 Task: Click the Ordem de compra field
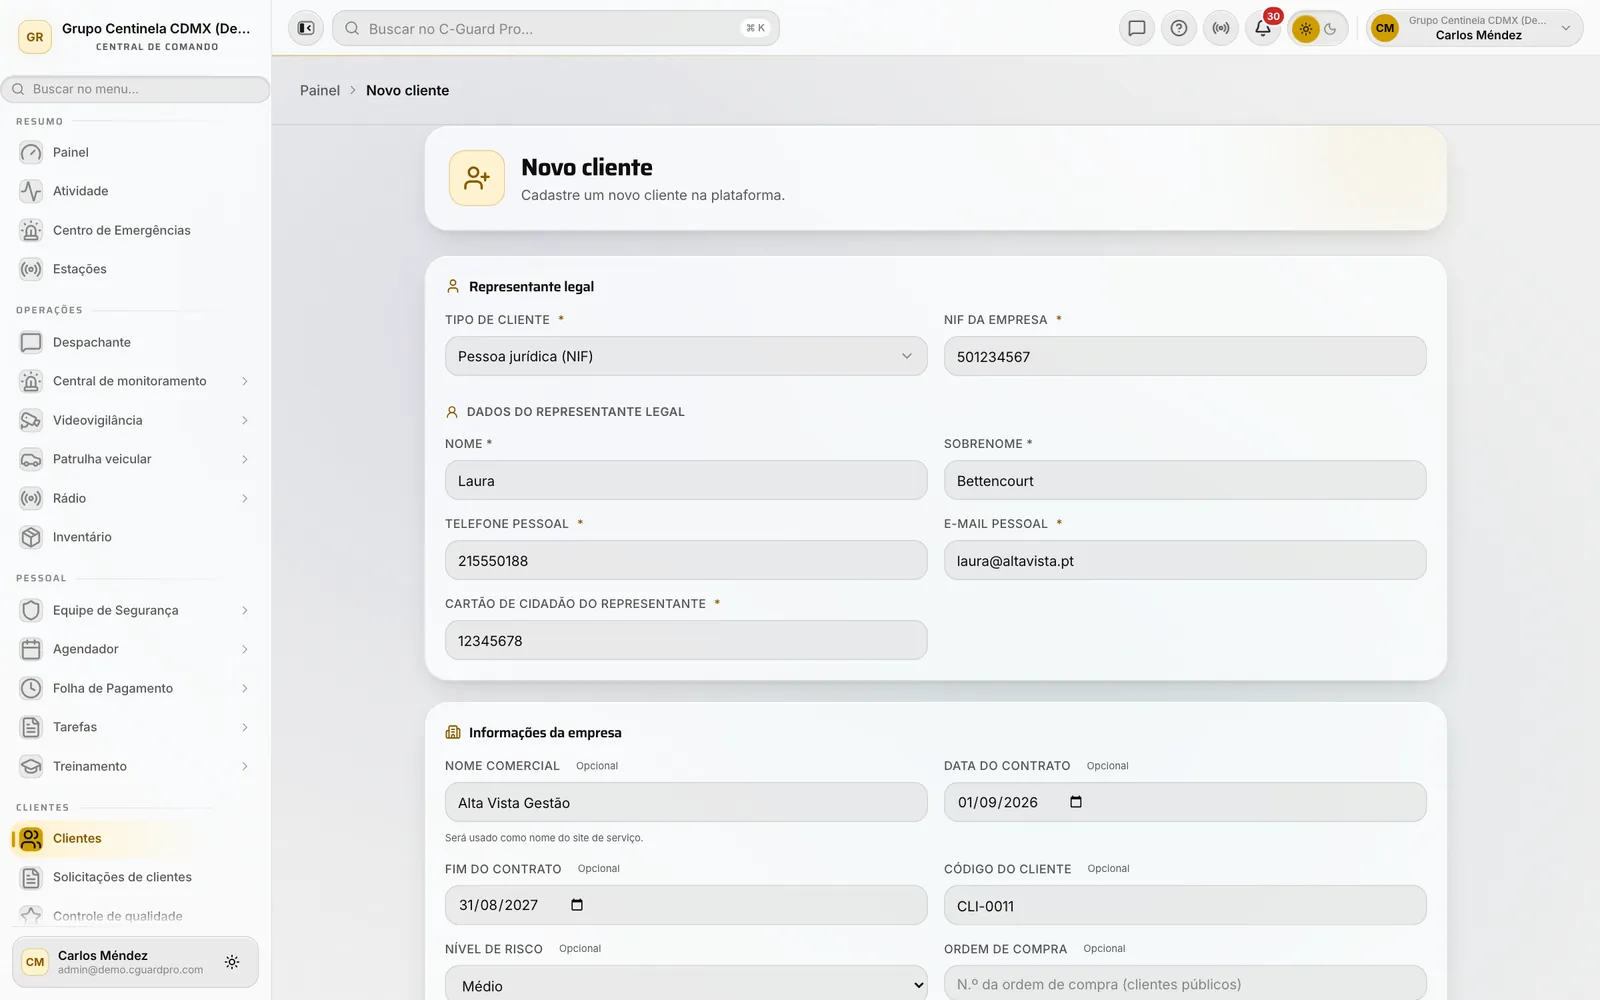[1185, 984]
